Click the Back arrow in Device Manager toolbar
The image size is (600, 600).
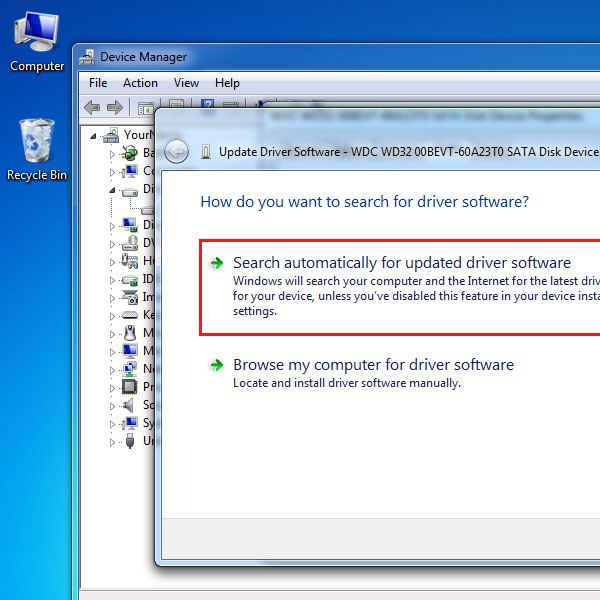[92, 108]
